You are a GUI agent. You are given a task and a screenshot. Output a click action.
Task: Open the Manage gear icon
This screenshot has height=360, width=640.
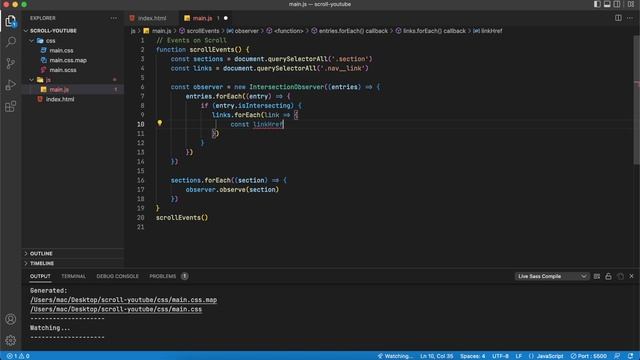pos(11,340)
